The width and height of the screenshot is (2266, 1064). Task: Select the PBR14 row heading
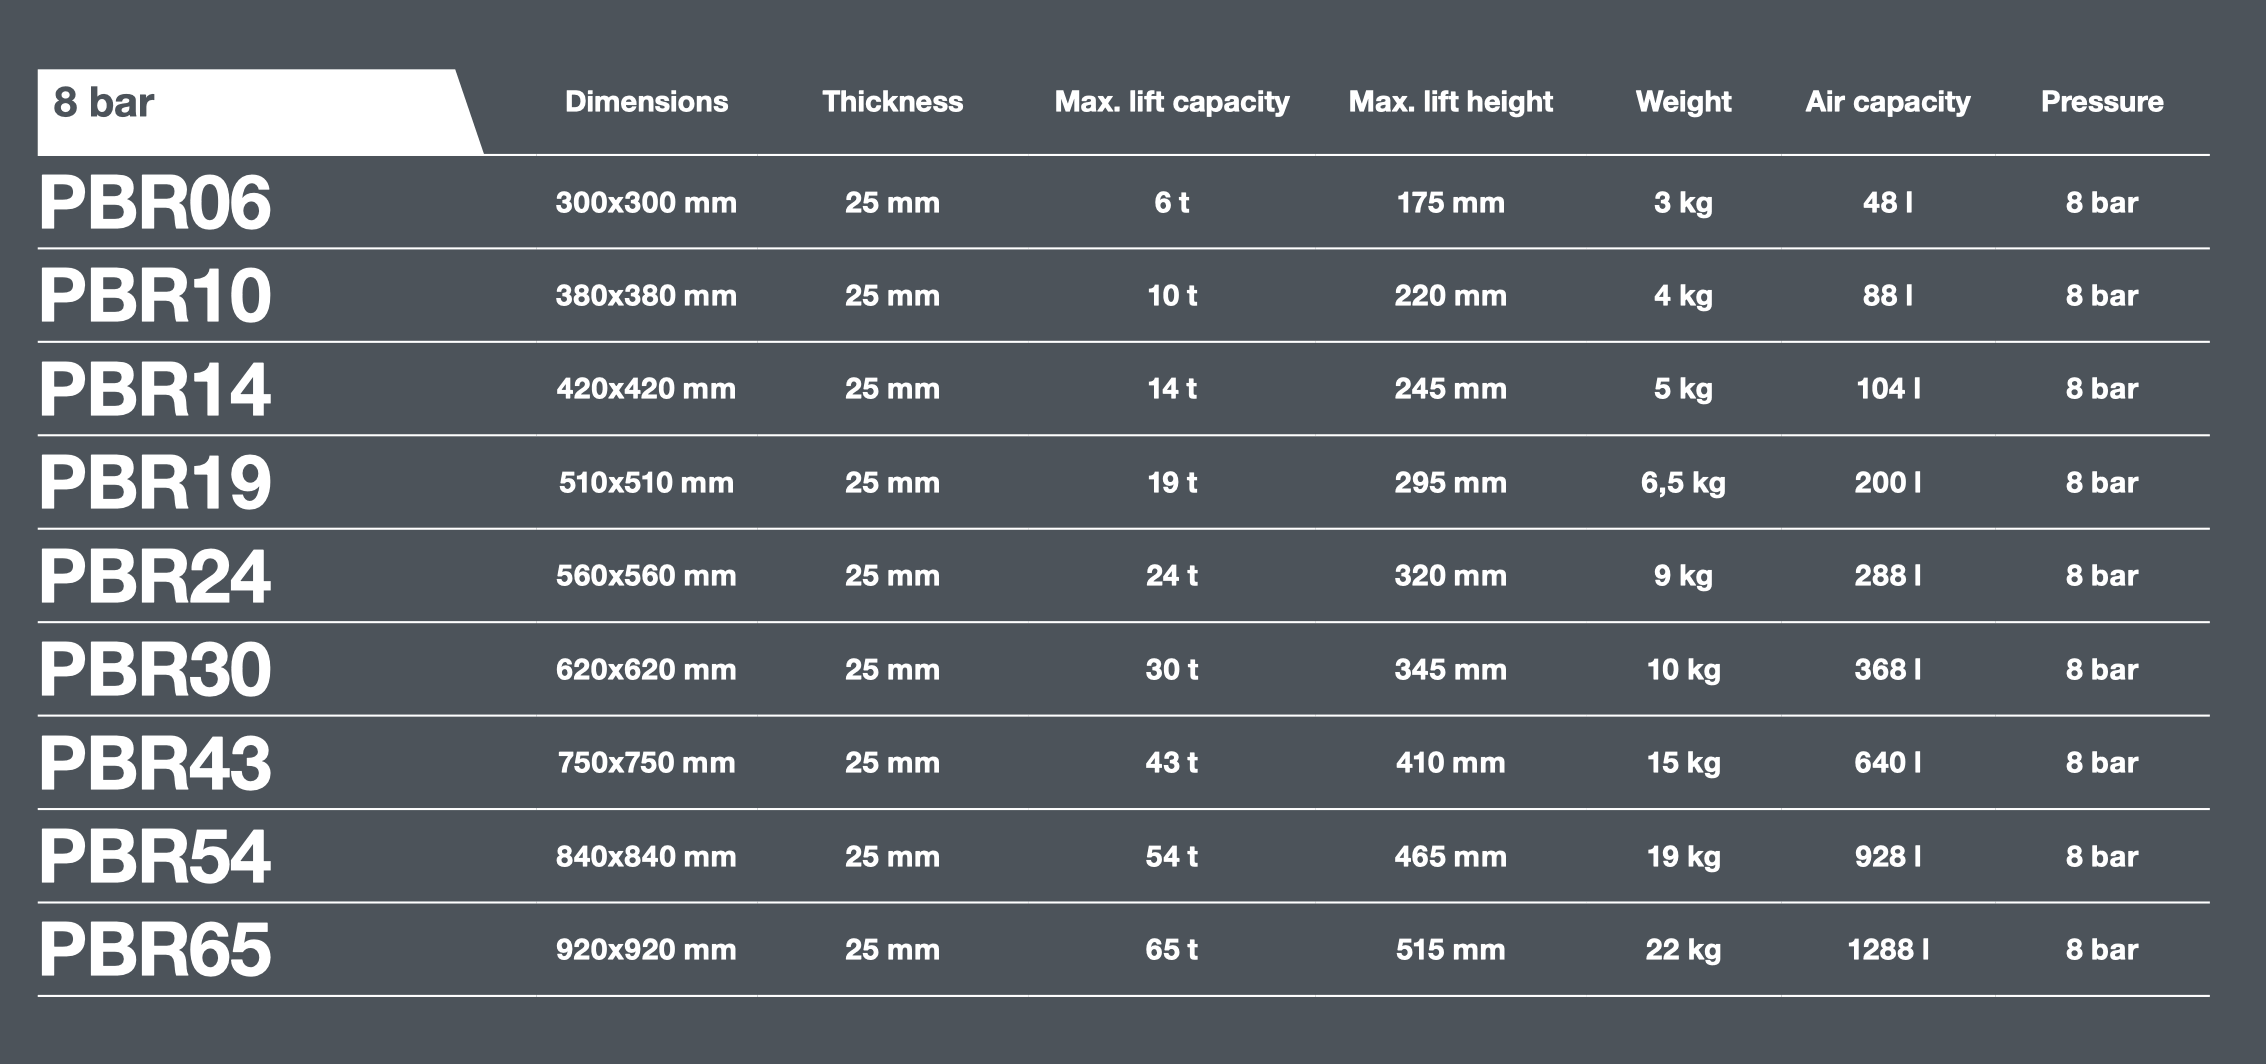(x=155, y=389)
